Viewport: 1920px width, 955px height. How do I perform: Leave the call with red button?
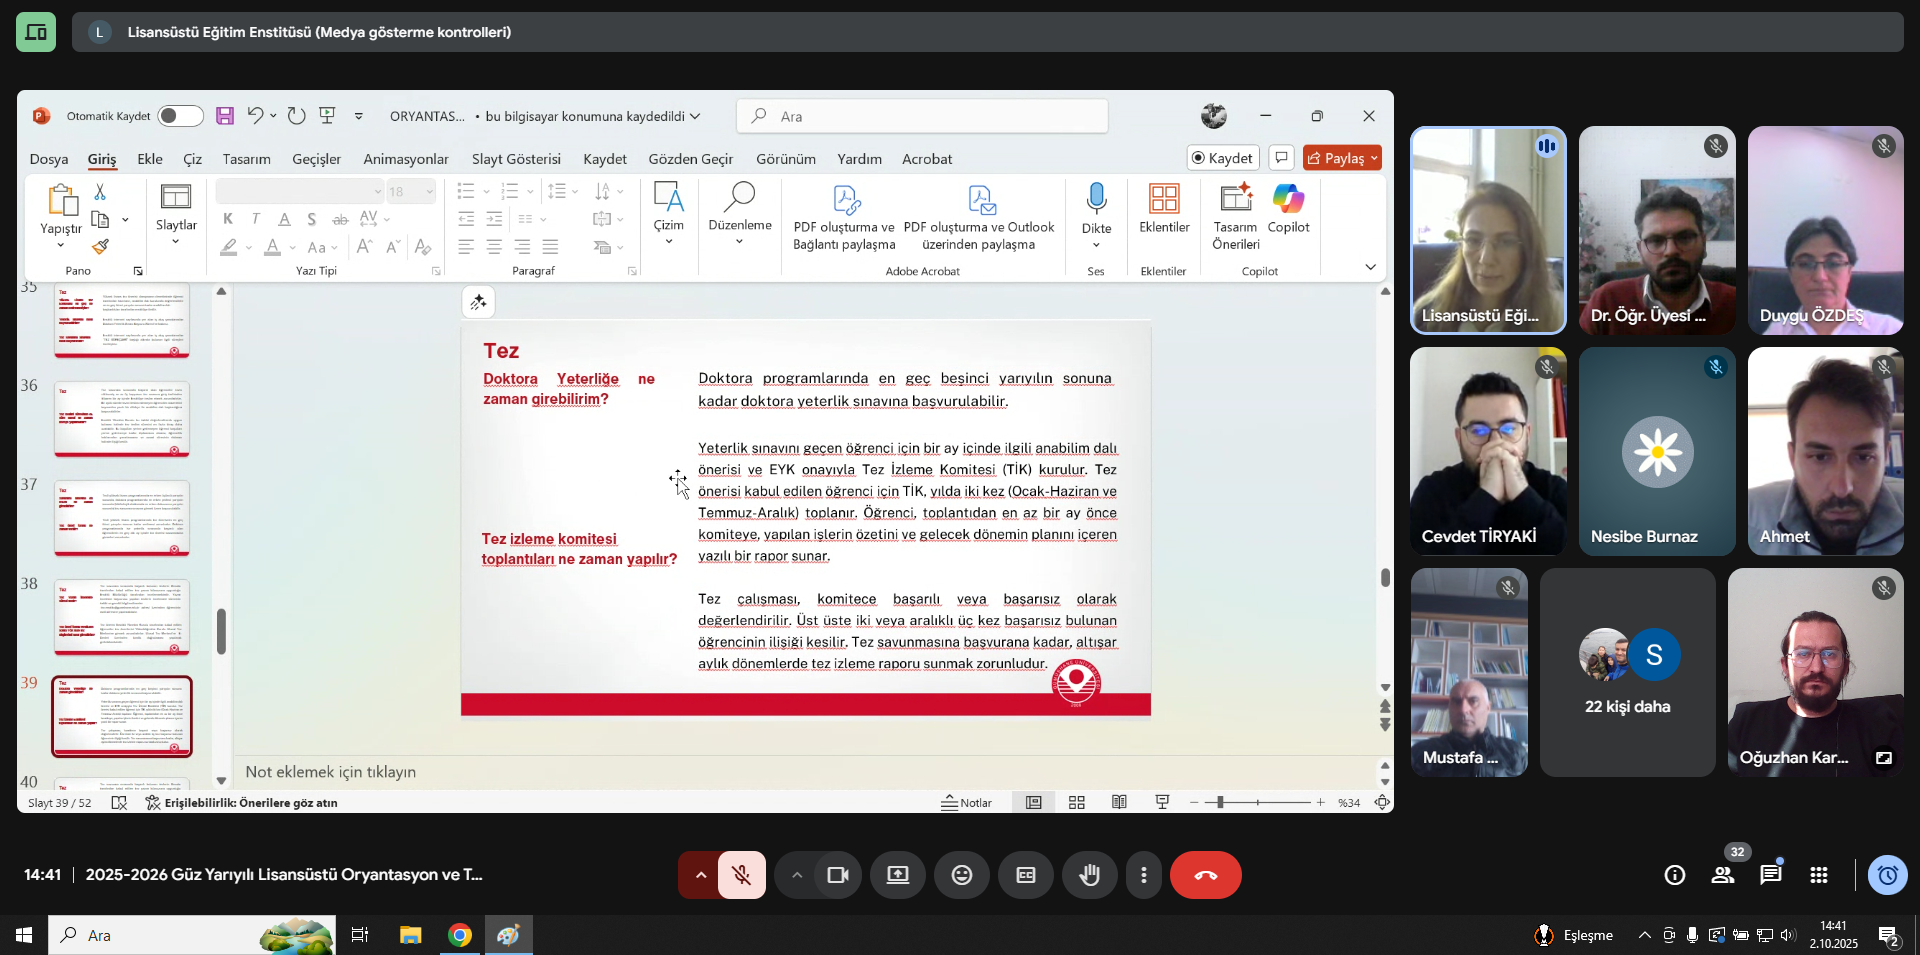pos(1205,875)
